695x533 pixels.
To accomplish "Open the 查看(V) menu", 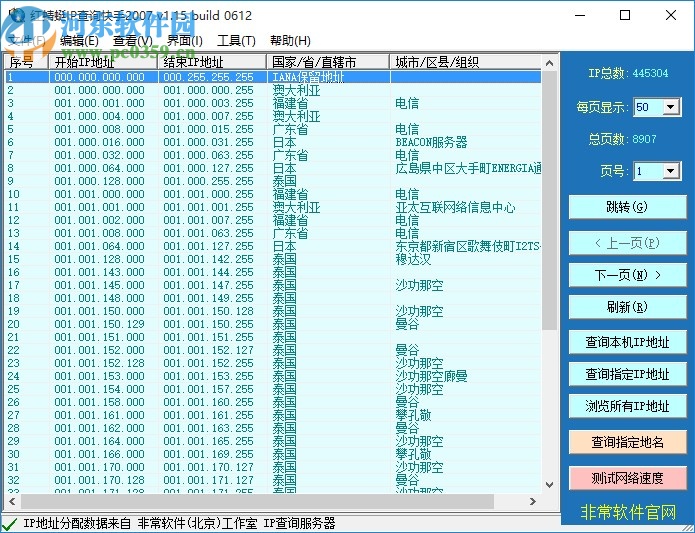I will tap(133, 41).
